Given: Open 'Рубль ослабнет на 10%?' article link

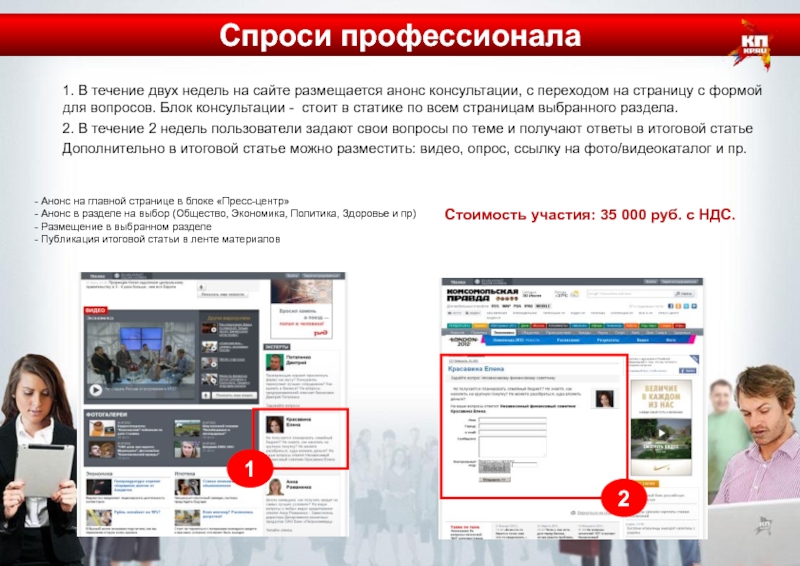Looking at the screenshot, I should tap(137, 511).
